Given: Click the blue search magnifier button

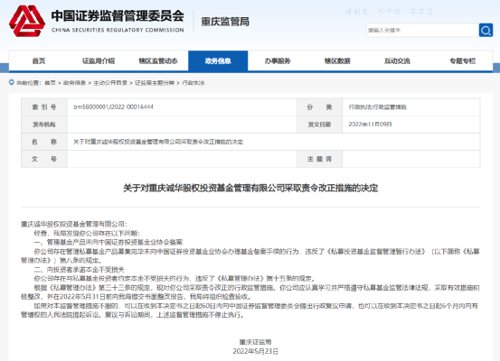Looking at the screenshot, I should pyautogui.click(x=486, y=30).
